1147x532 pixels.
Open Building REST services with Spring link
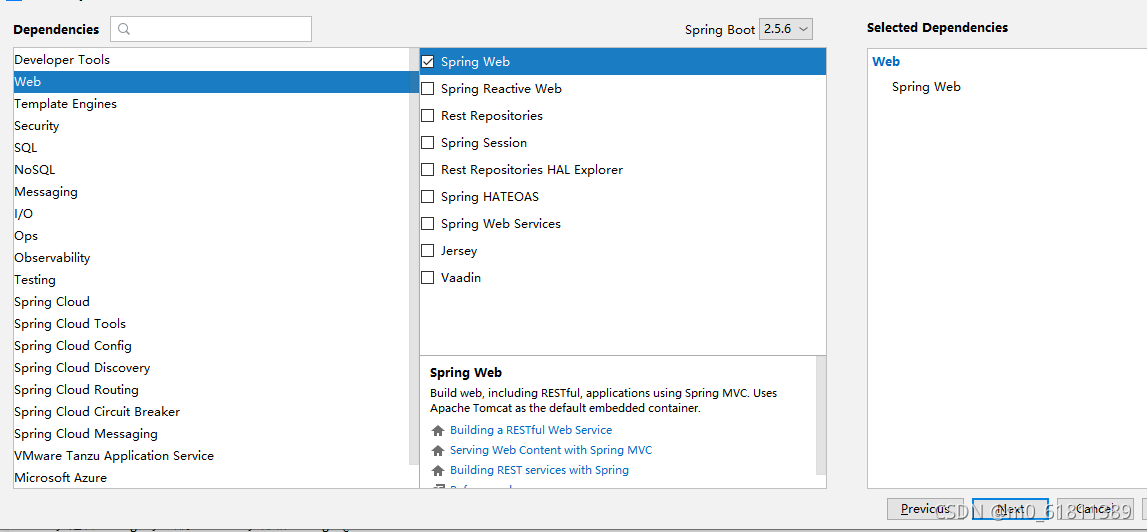(x=539, y=470)
